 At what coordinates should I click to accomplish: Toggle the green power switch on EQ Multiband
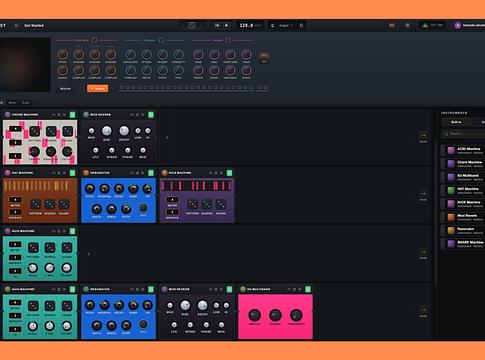(x=308, y=289)
